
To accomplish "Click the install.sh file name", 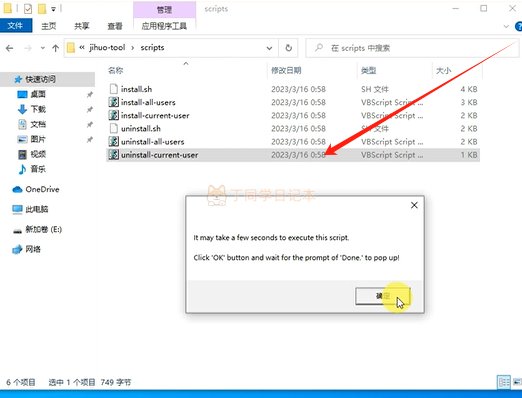I will click(x=136, y=89).
